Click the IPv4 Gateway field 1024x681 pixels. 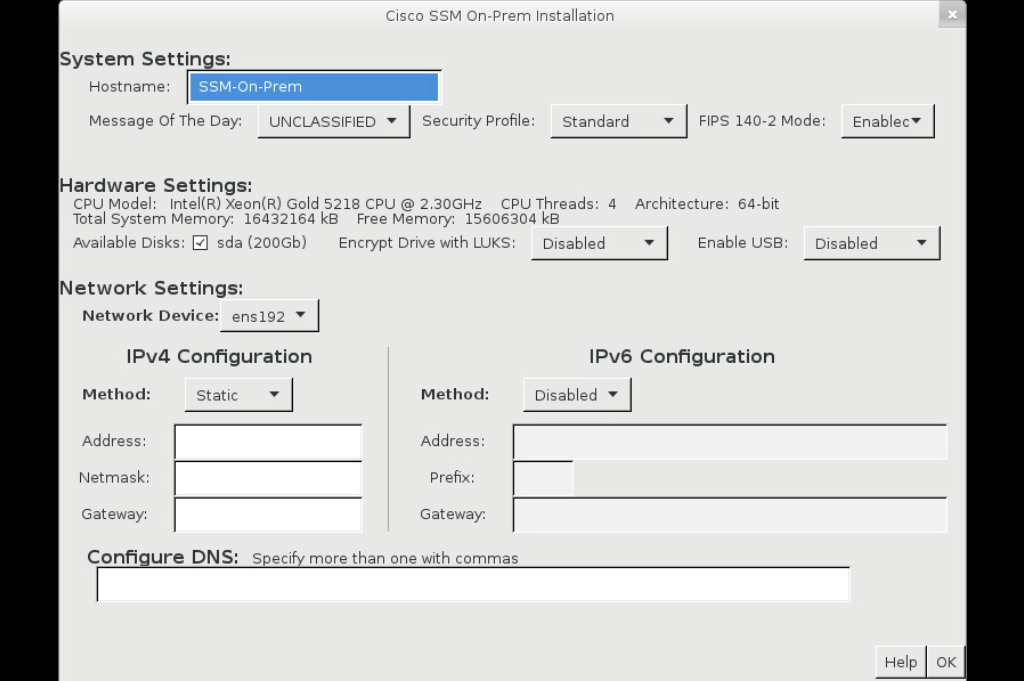[x=268, y=515]
